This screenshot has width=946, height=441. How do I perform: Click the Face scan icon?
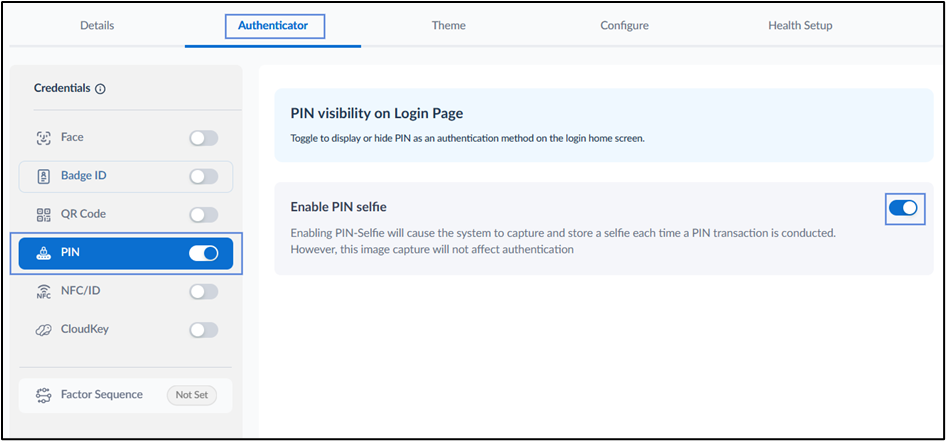click(43, 138)
